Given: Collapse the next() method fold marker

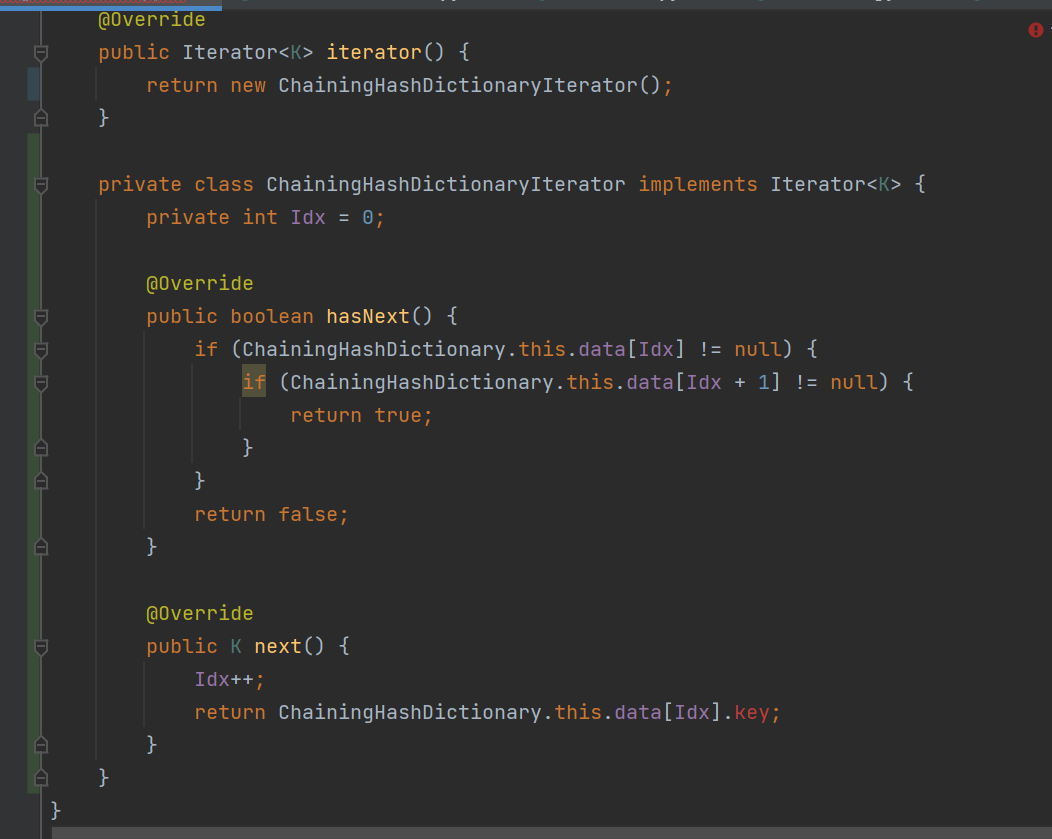Looking at the screenshot, I should pos(41,647).
